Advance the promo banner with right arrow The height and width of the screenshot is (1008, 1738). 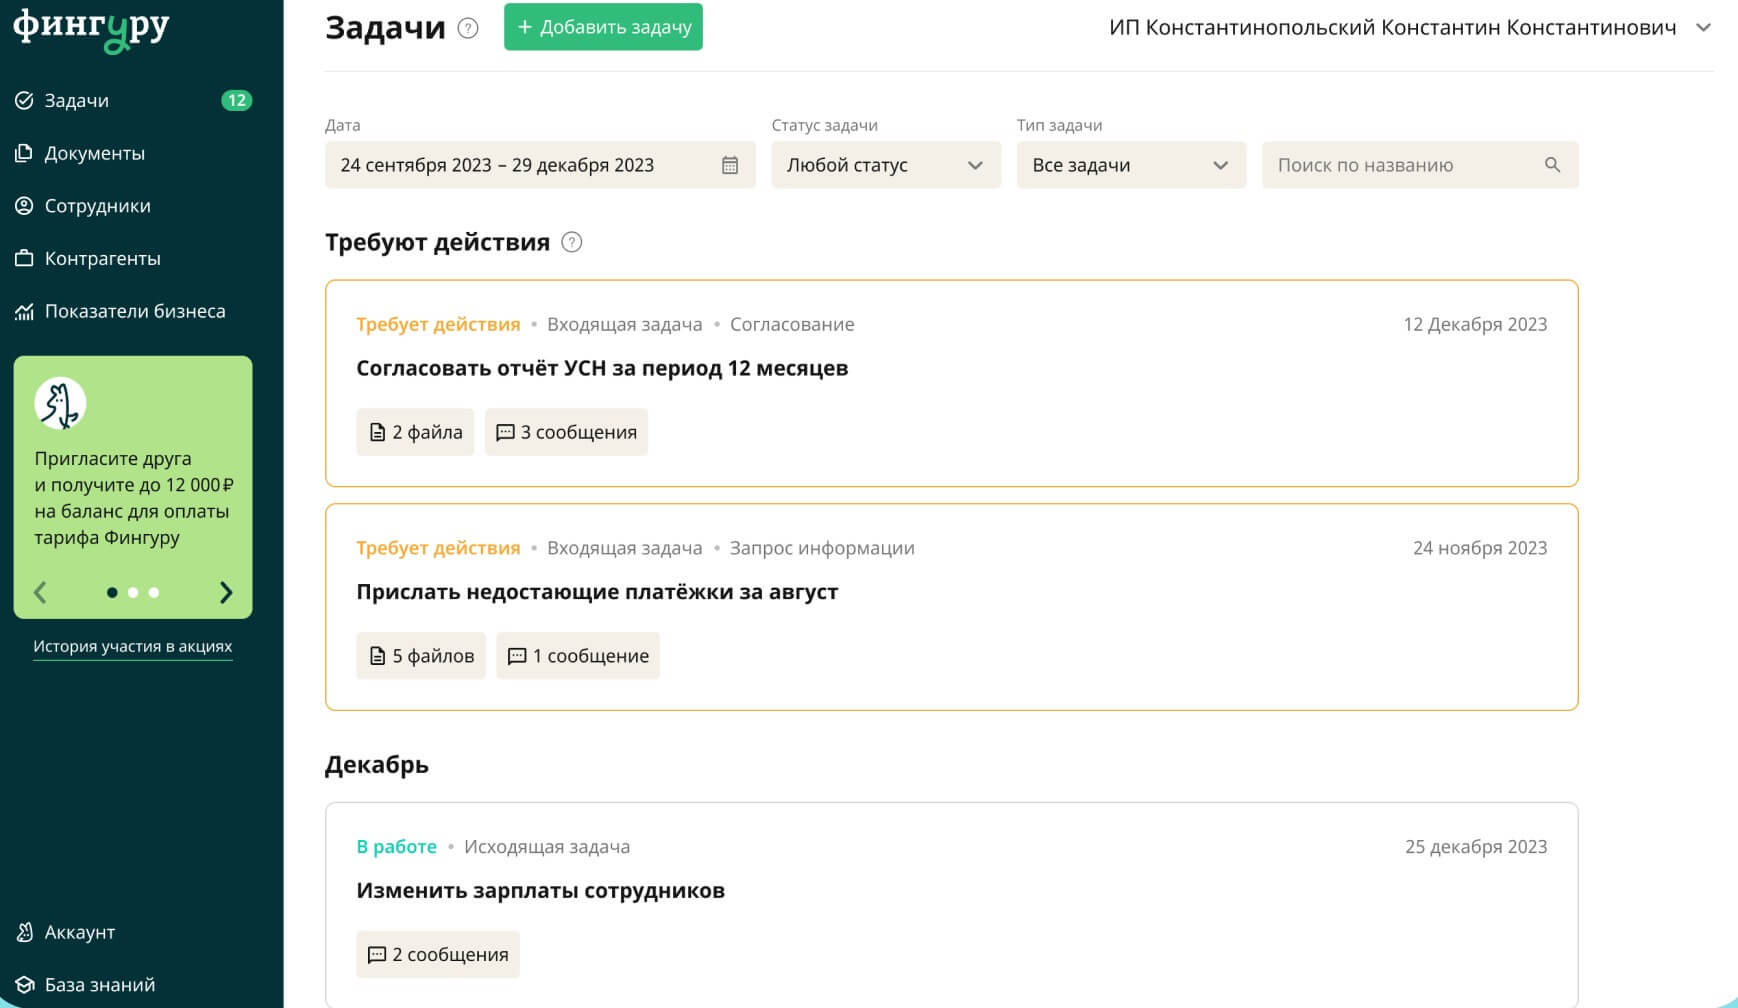pyautogui.click(x=226, y=592)
